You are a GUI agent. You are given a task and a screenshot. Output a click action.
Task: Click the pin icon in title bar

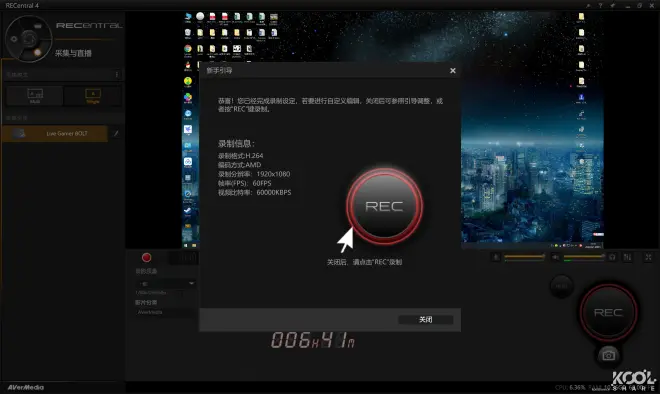613,5
